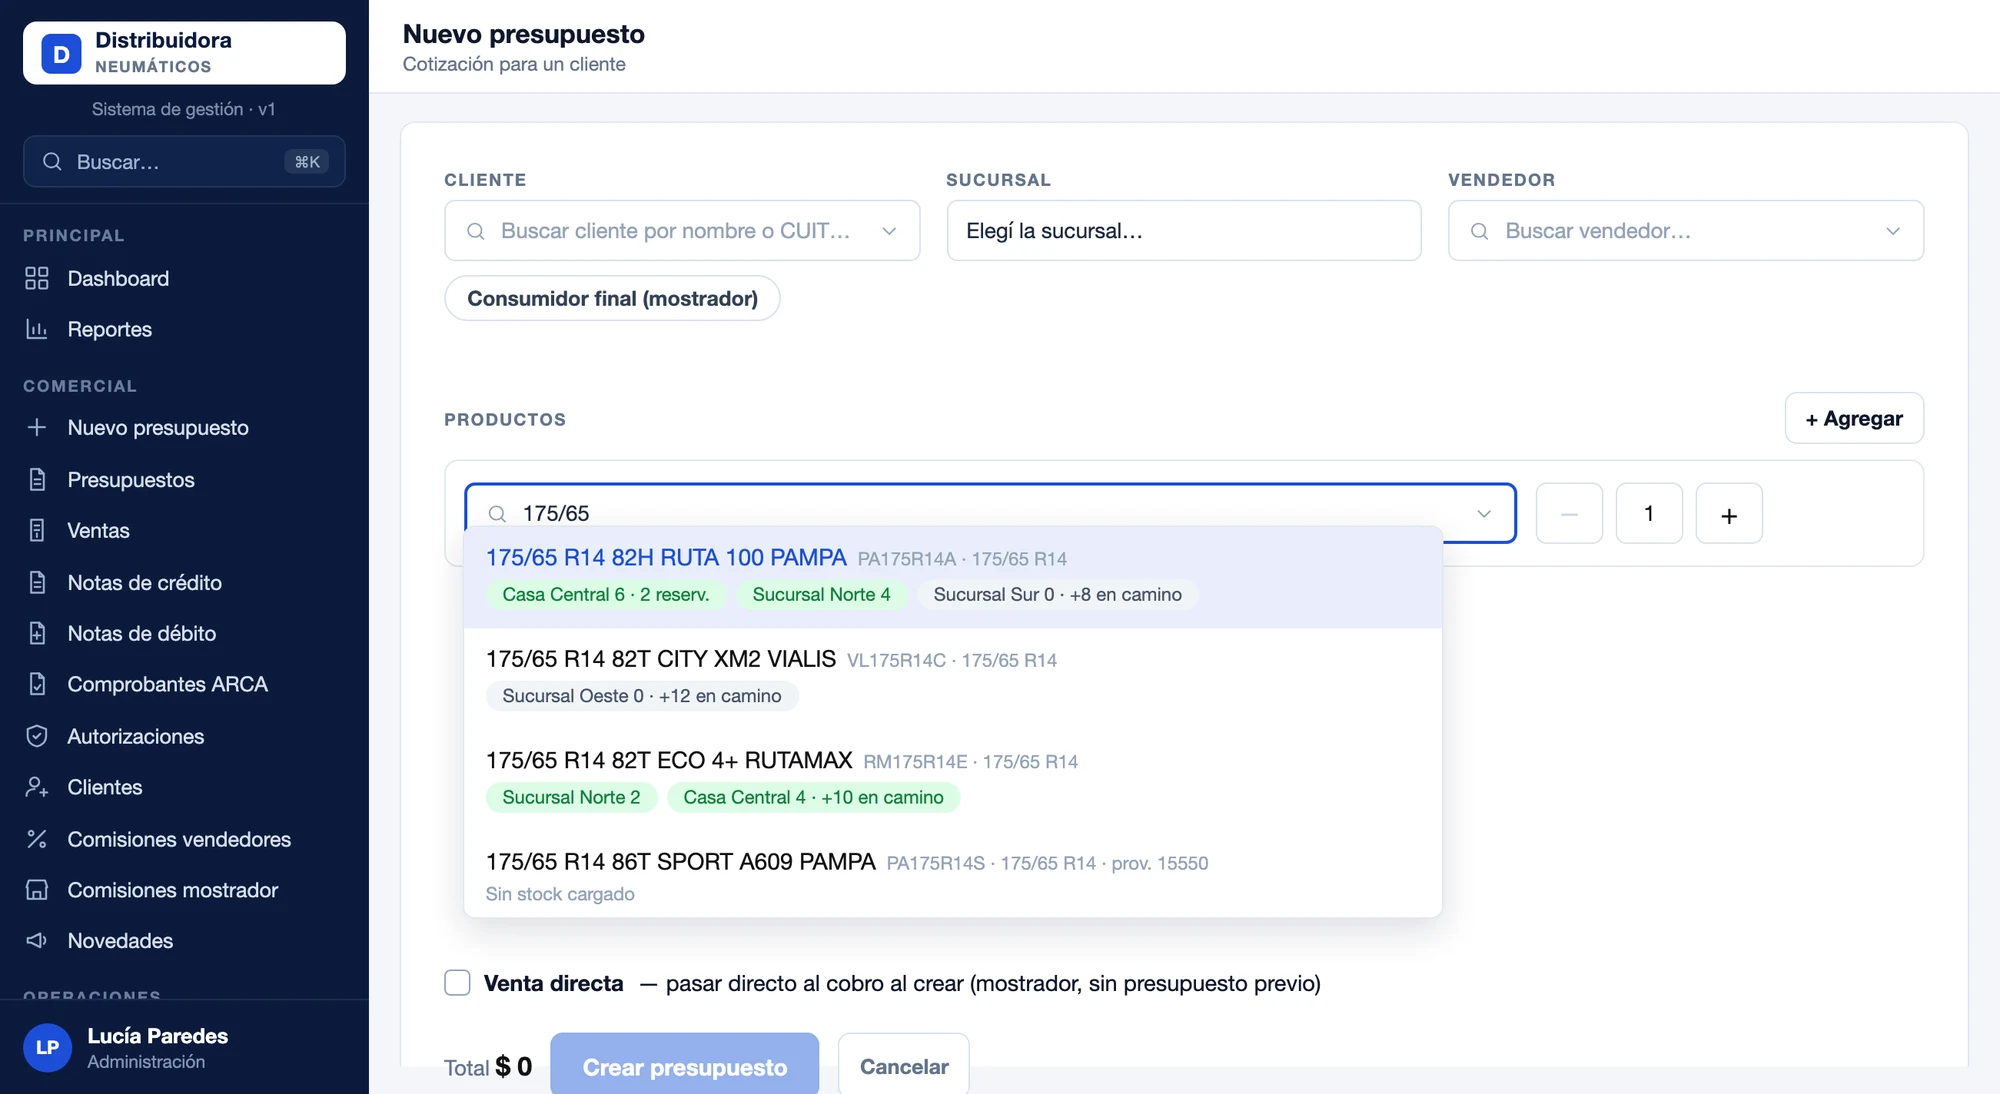Click the Ventas receipt icon
The width and height of the screenshot is (2000, 1094).
[37, 530]
